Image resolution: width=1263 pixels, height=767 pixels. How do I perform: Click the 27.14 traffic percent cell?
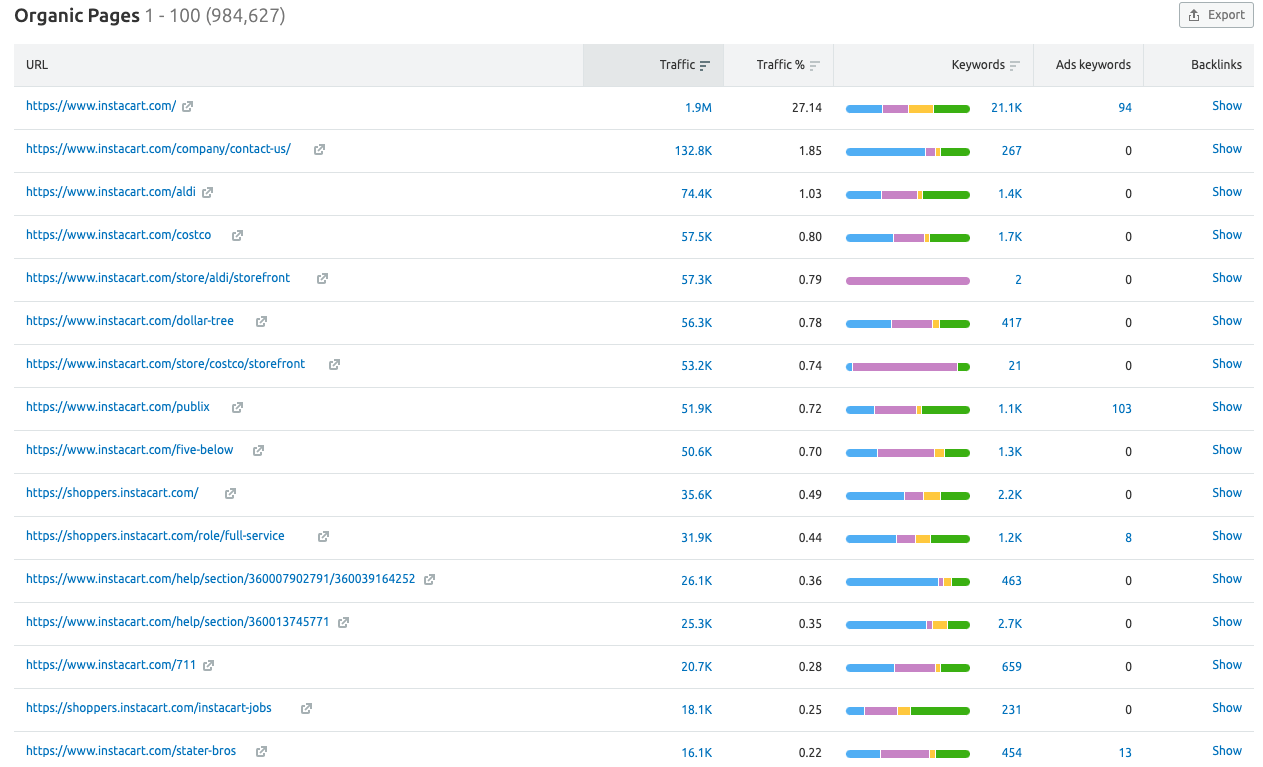805,108
